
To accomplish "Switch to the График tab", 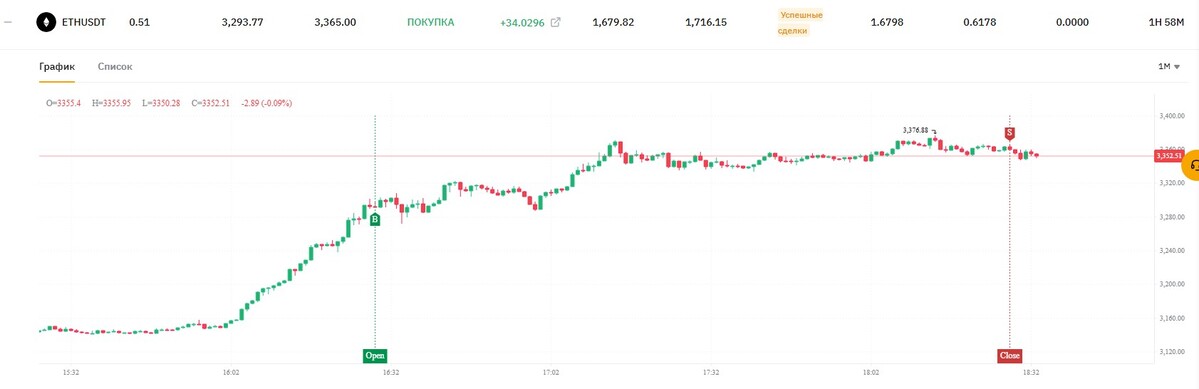I will tap(57, 66).
